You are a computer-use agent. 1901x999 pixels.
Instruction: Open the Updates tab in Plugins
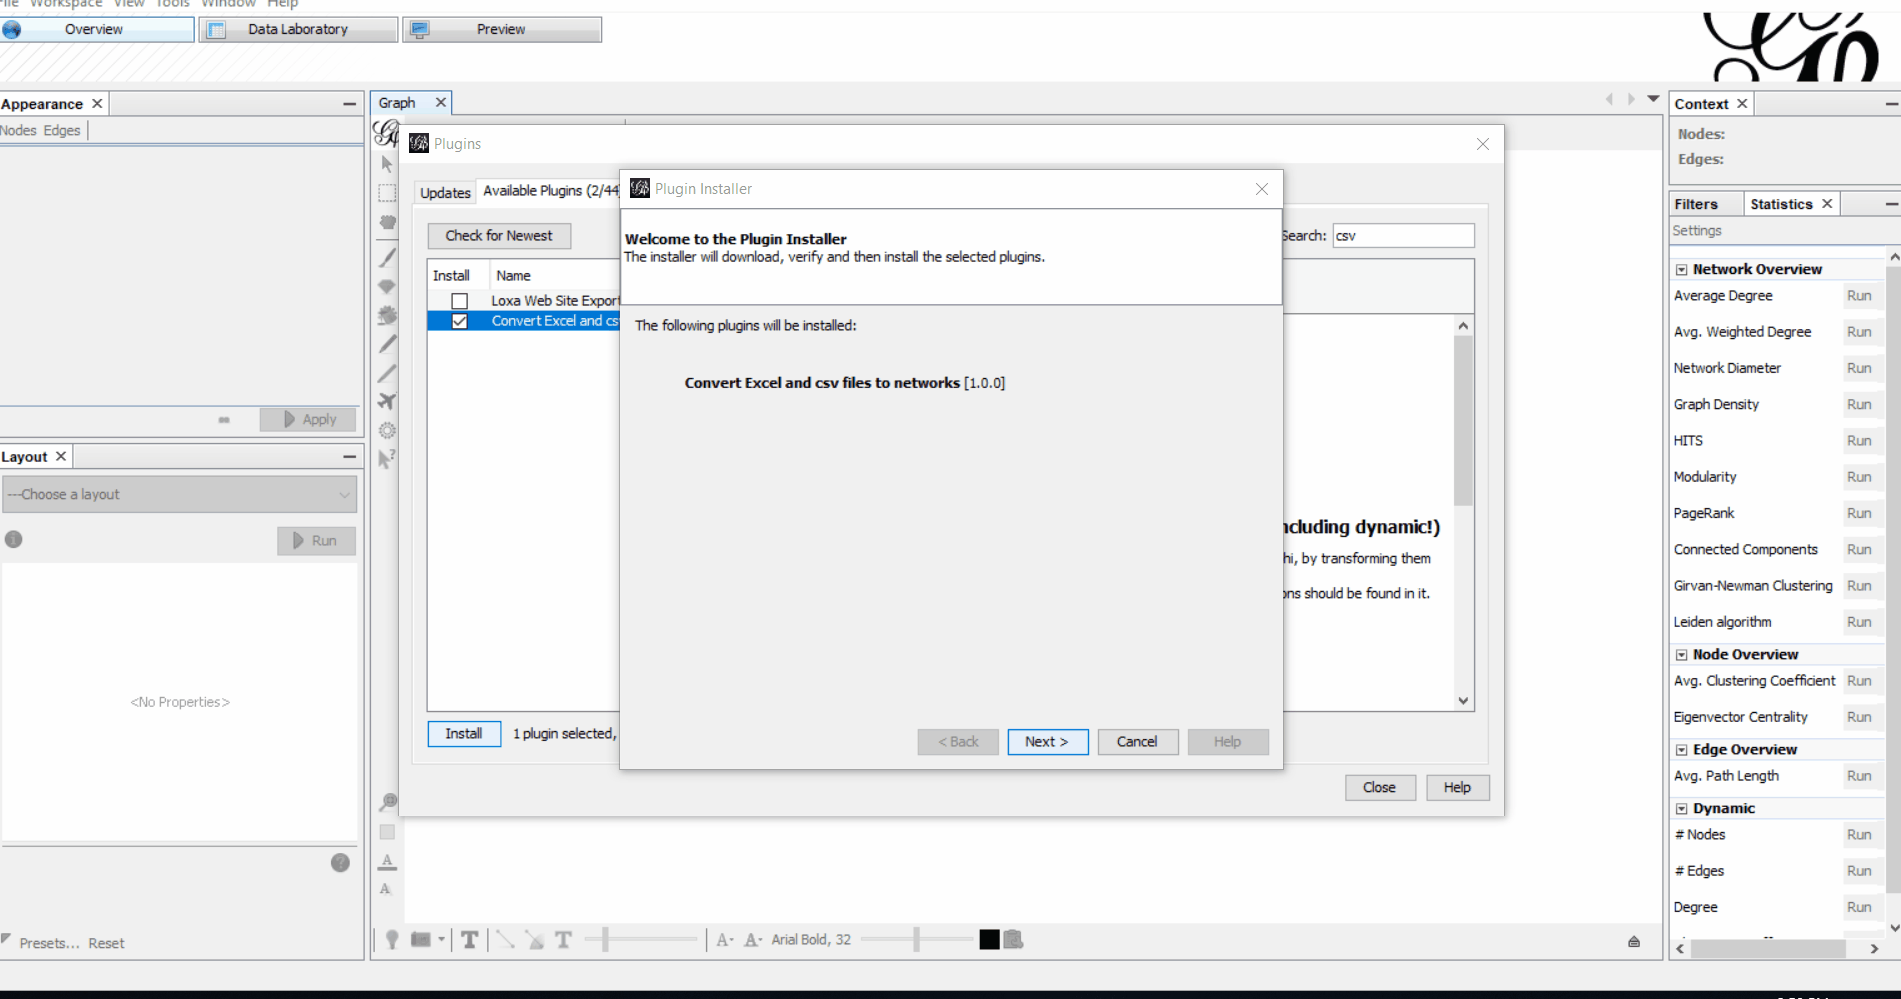click(x=445, y=192)
